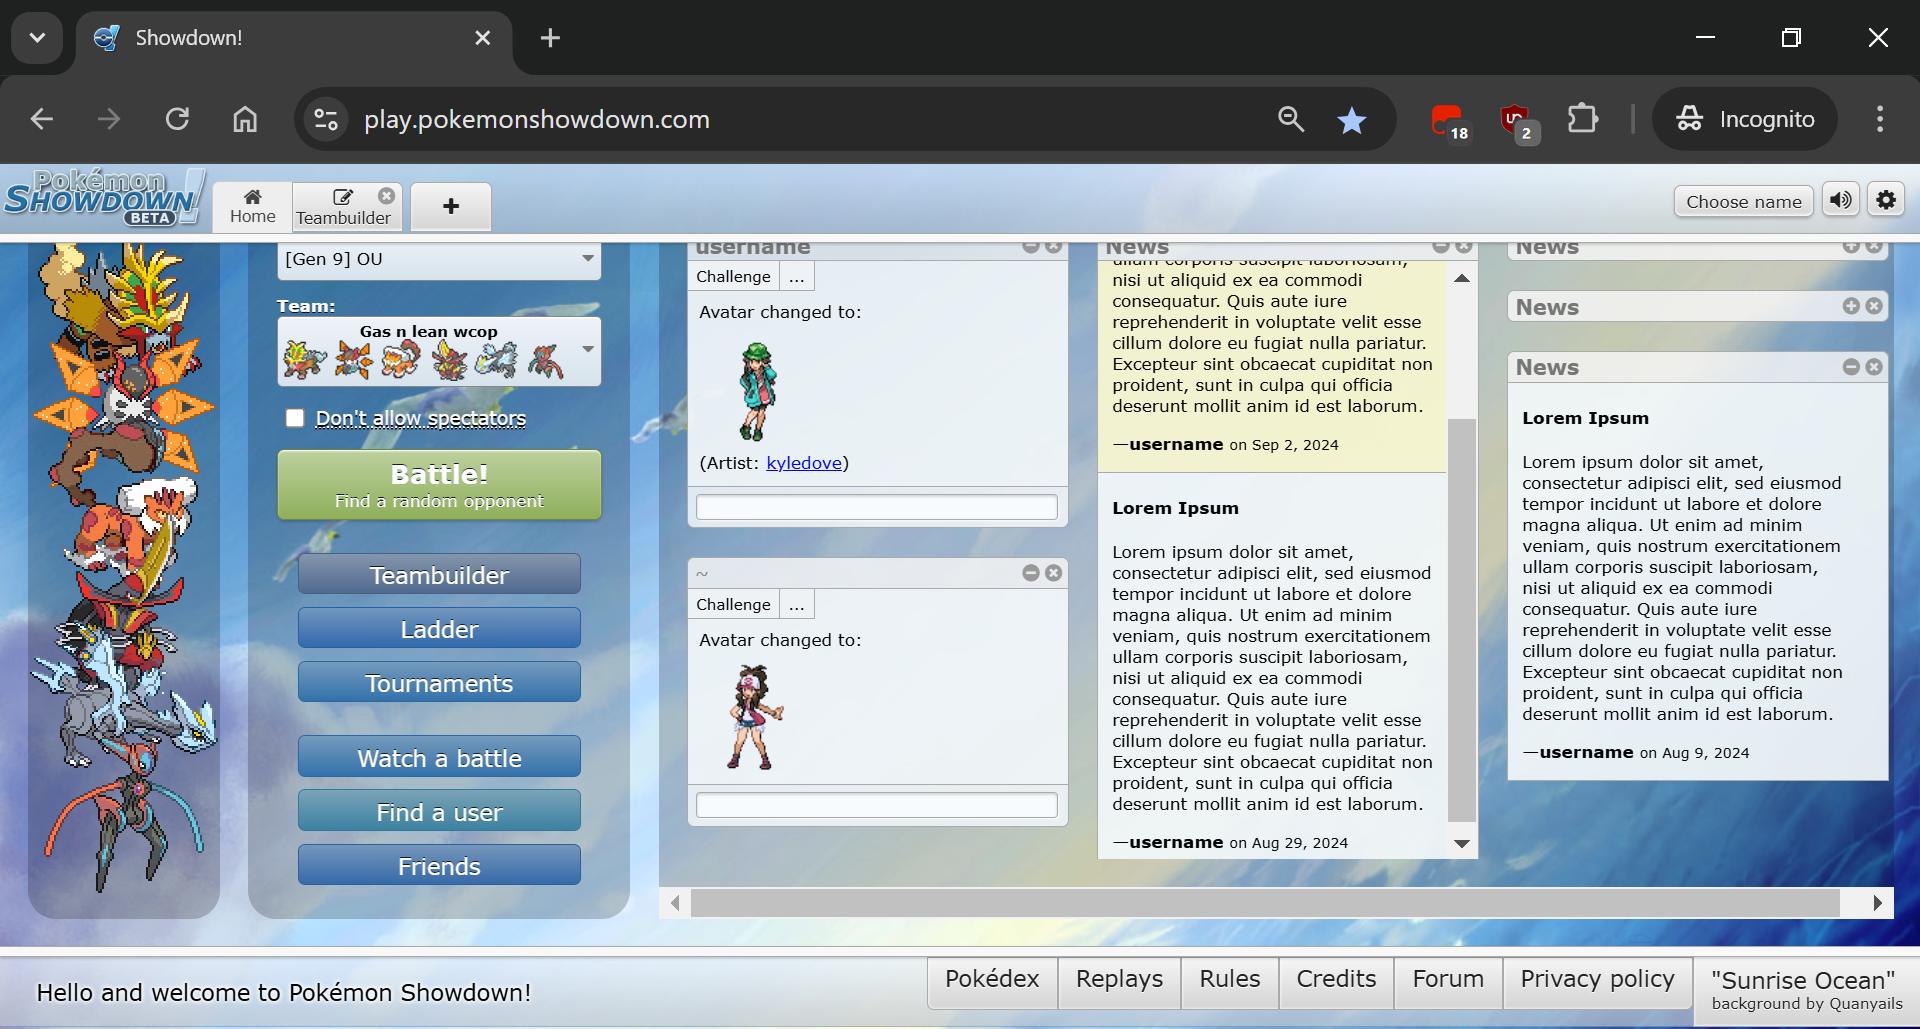
Task: Click the Pokémon Showdown logo
Action: coord(104,198)
